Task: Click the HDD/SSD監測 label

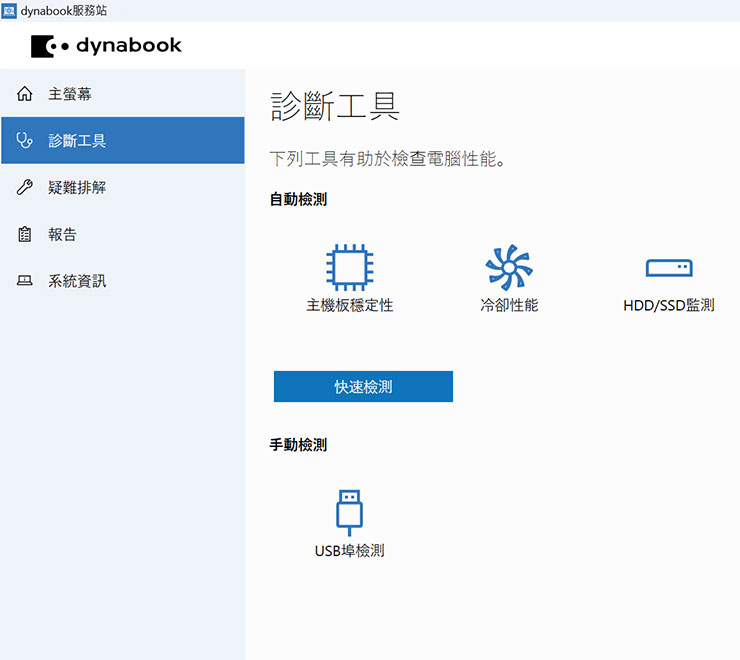Action: pos(669,305)
